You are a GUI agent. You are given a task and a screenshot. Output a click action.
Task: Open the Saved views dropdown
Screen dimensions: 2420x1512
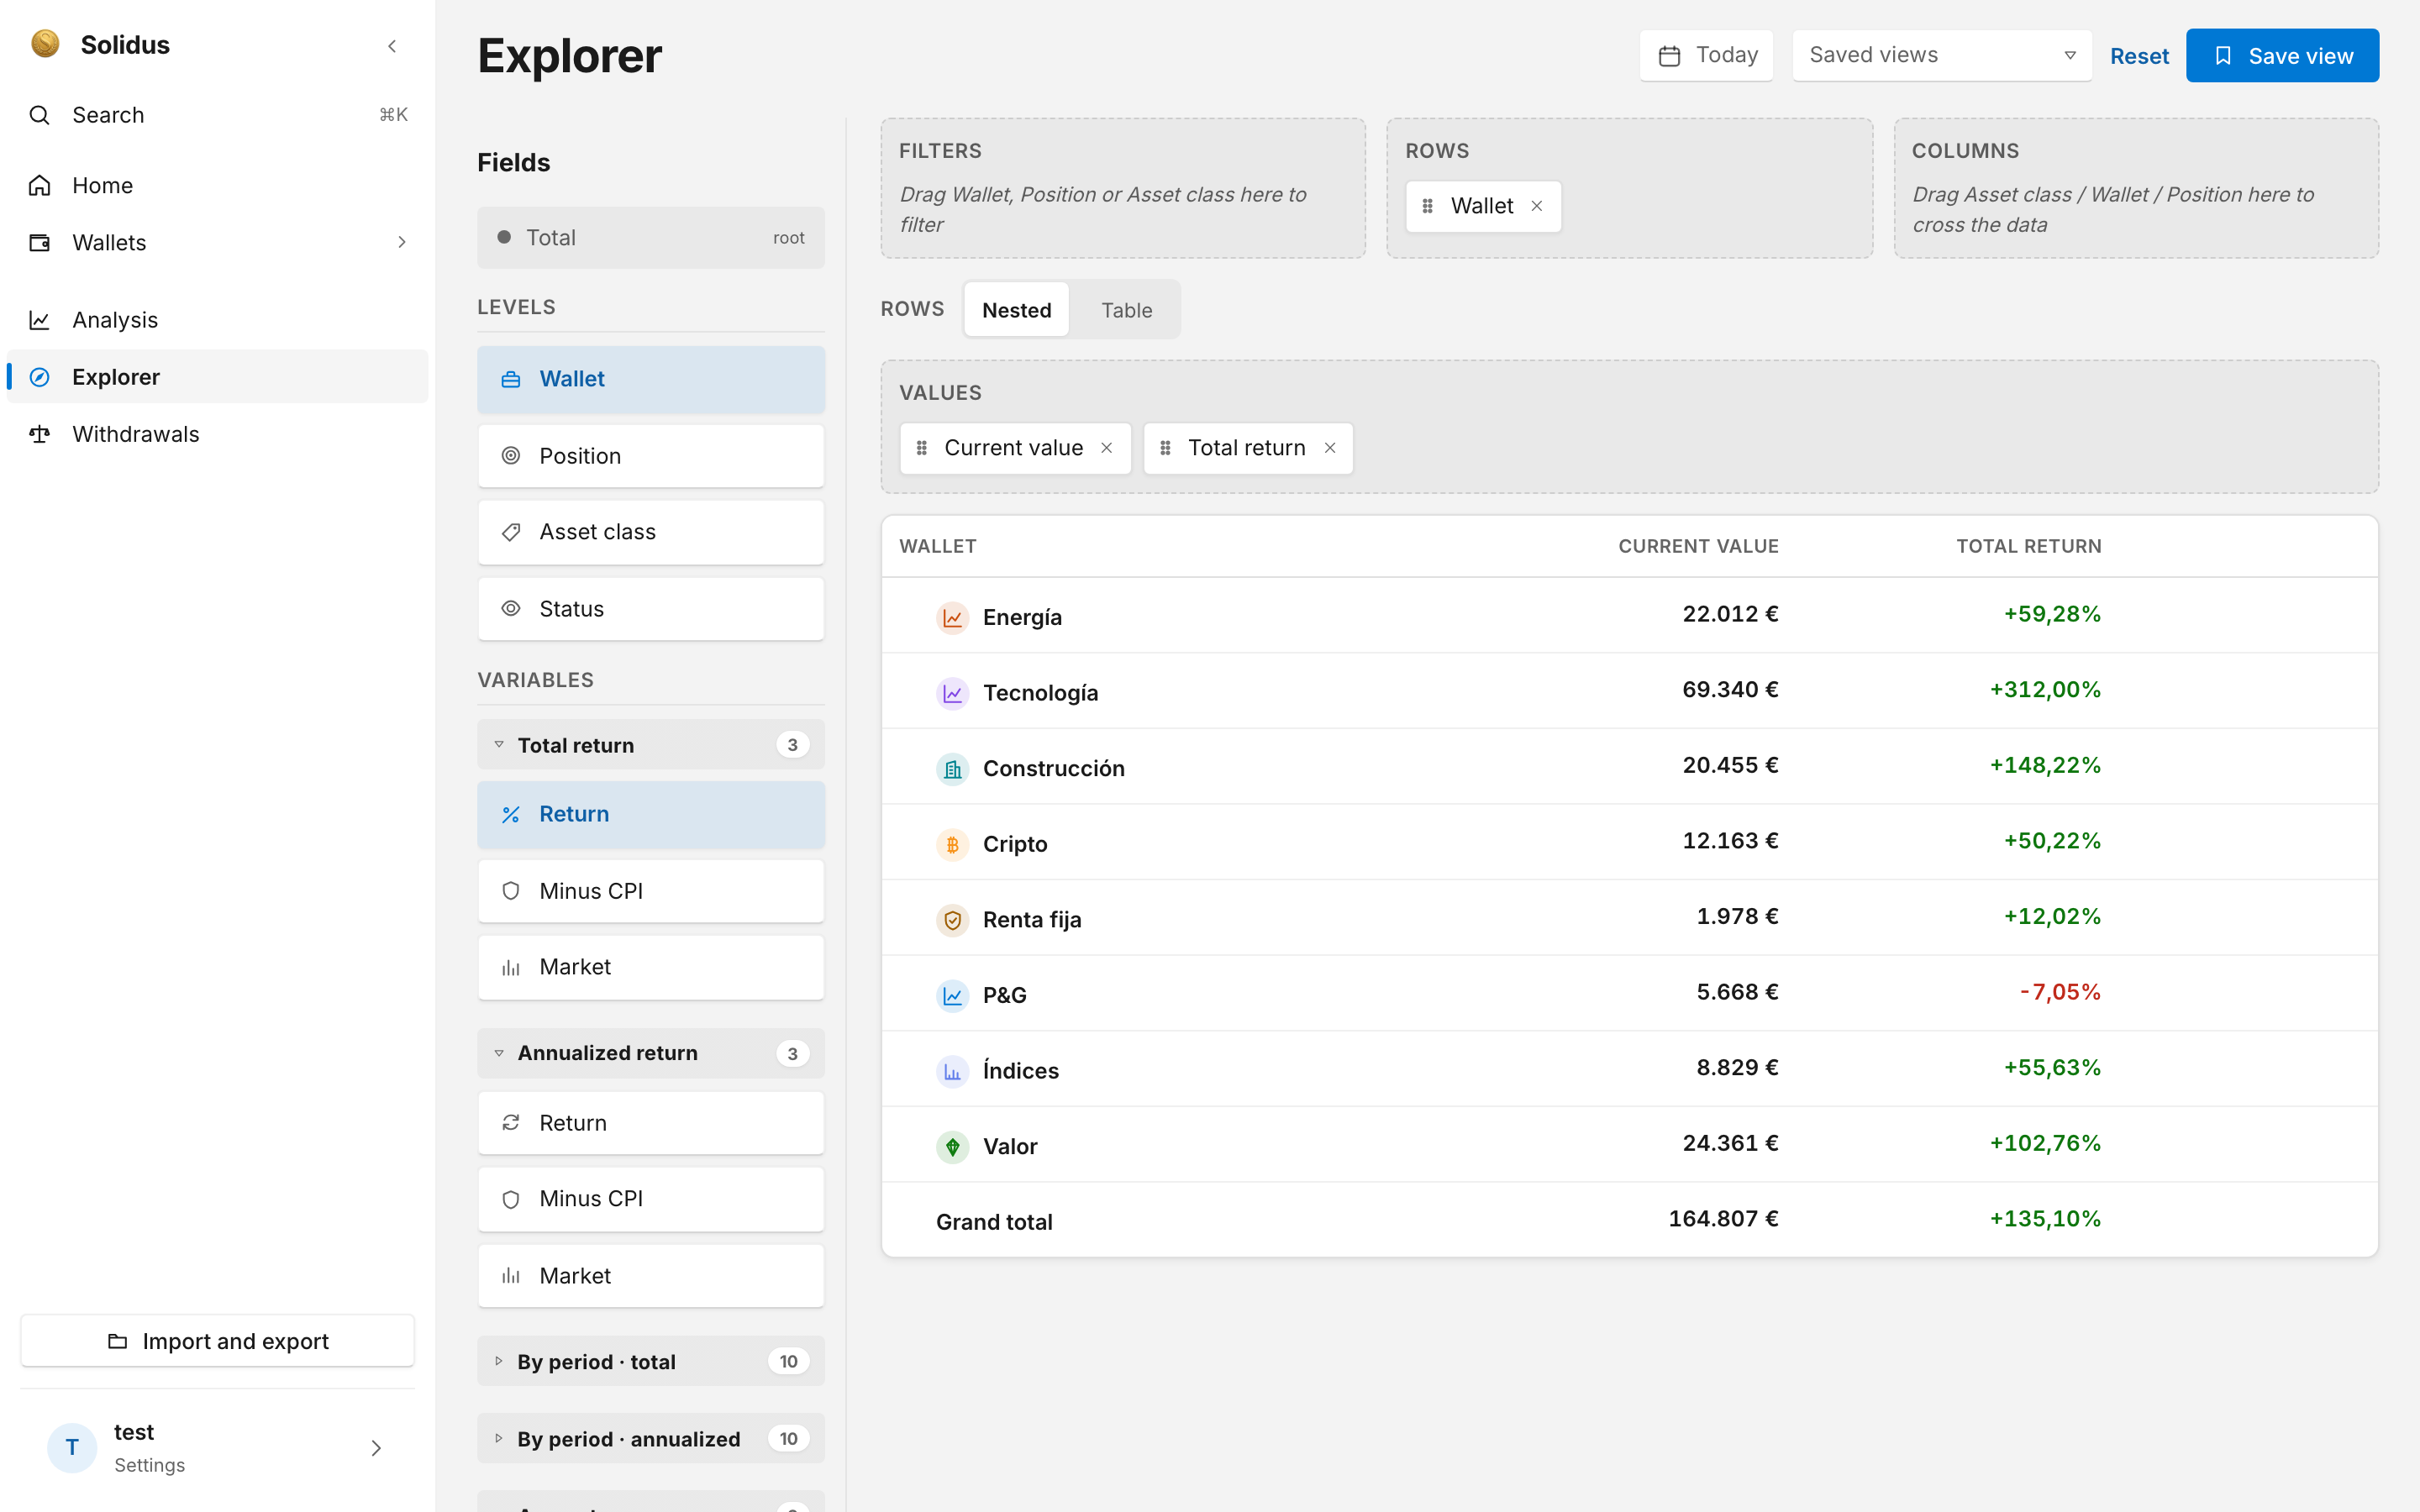tap(1942, 55)
